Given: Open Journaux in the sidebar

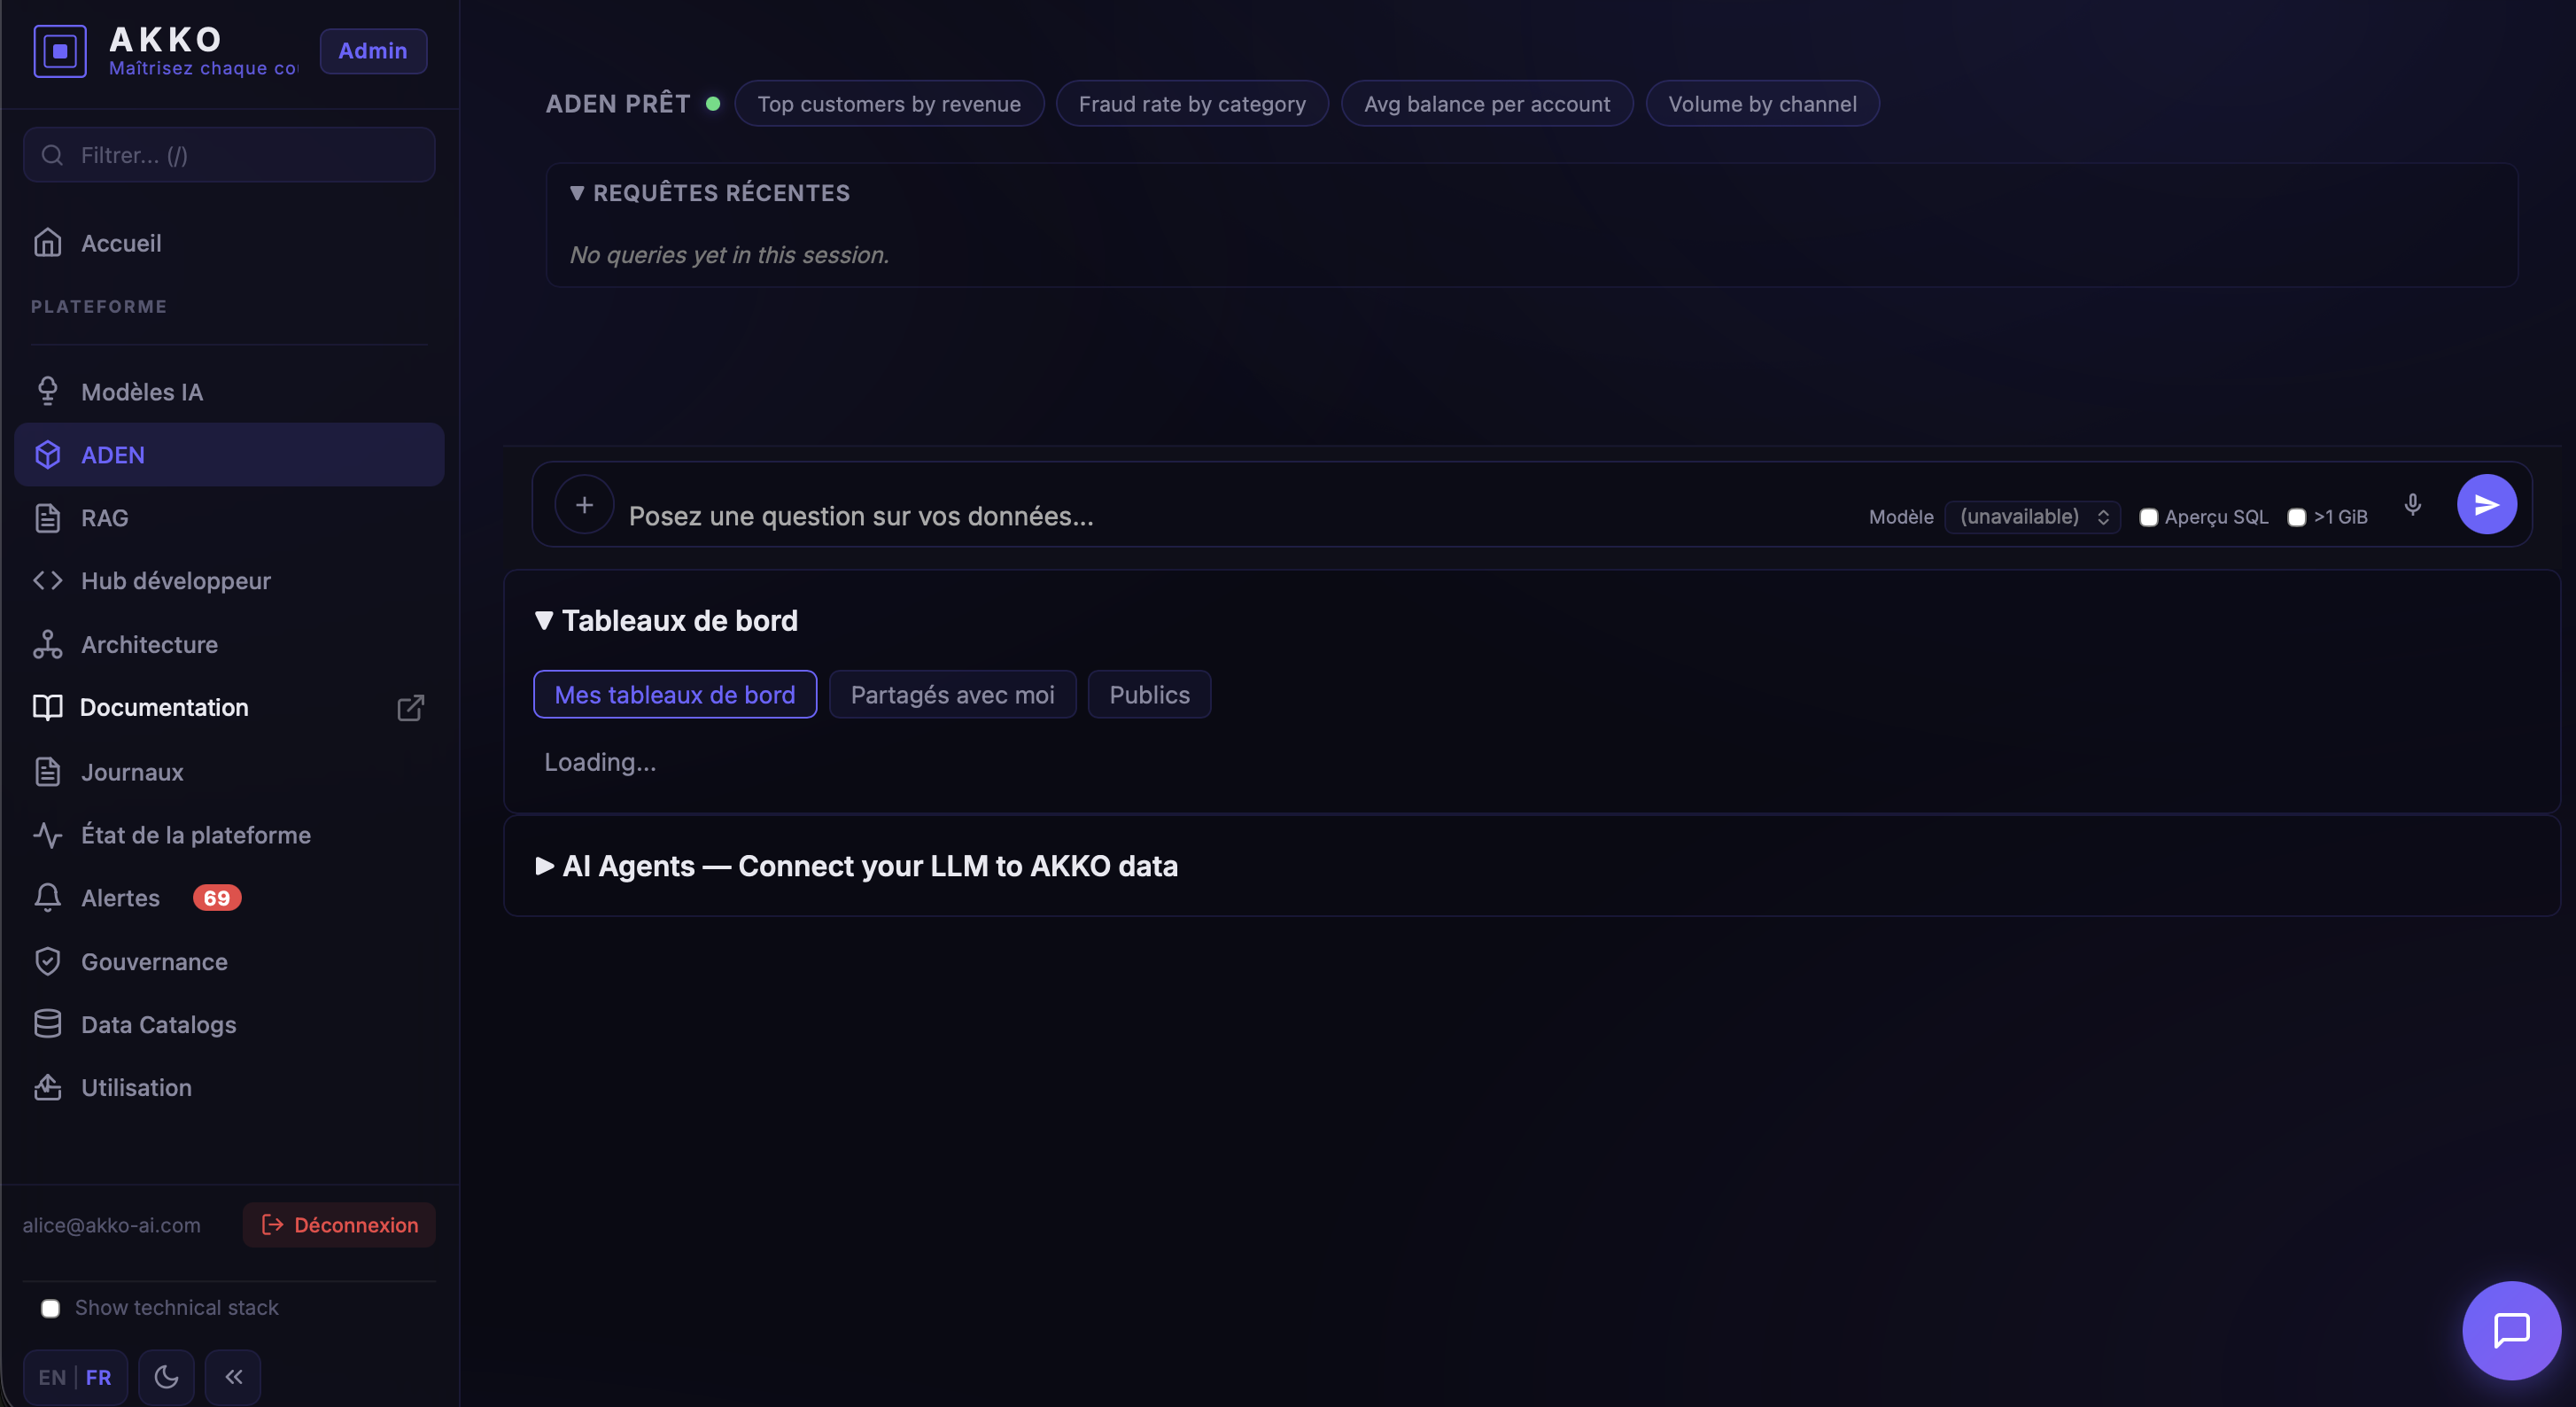Looking at the screenshot, I should tap(229, 772).
